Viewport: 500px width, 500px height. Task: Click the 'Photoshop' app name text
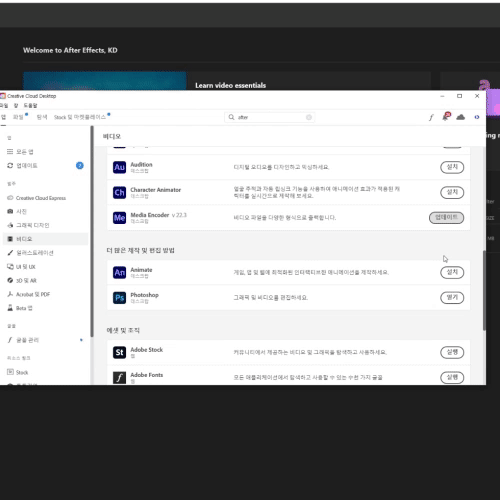(144, 295)
